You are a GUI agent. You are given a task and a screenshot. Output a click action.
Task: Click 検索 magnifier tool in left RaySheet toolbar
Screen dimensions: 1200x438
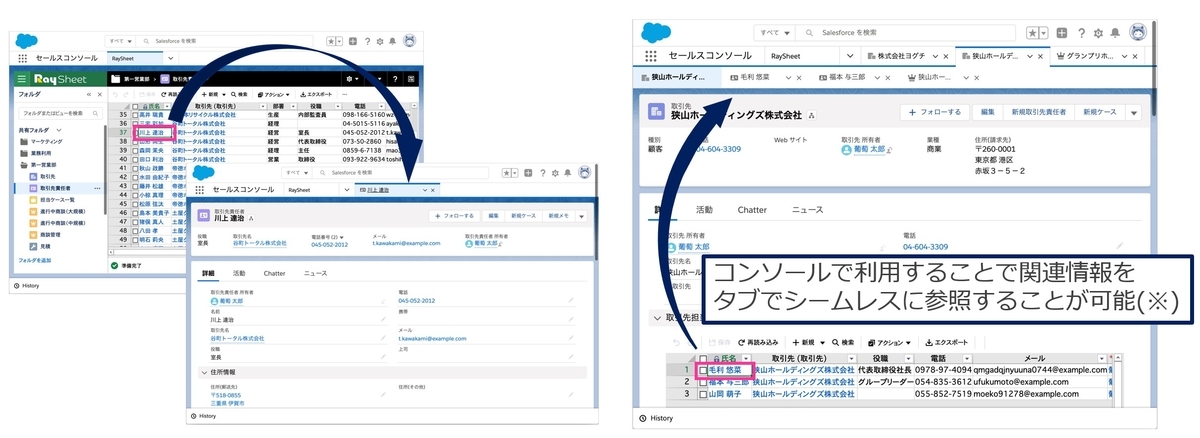click(x=237, y=94)
